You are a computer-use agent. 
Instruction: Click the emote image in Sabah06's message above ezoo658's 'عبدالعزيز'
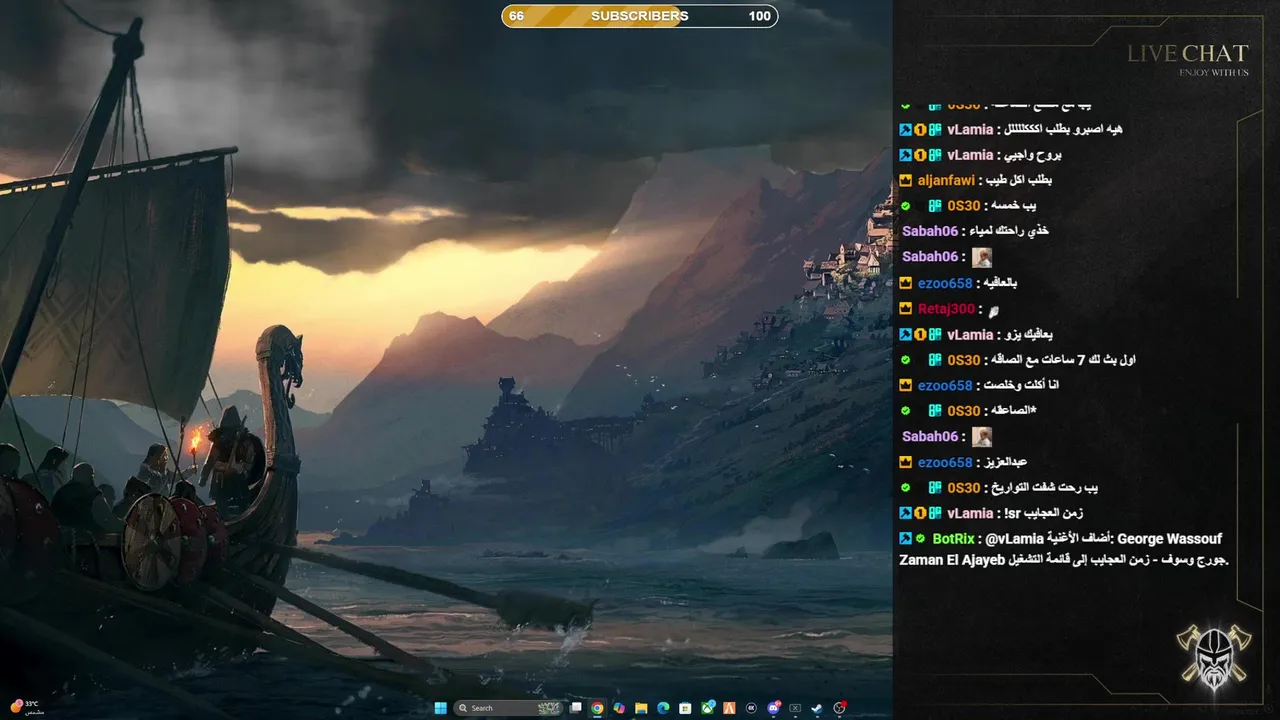(982, 437)
